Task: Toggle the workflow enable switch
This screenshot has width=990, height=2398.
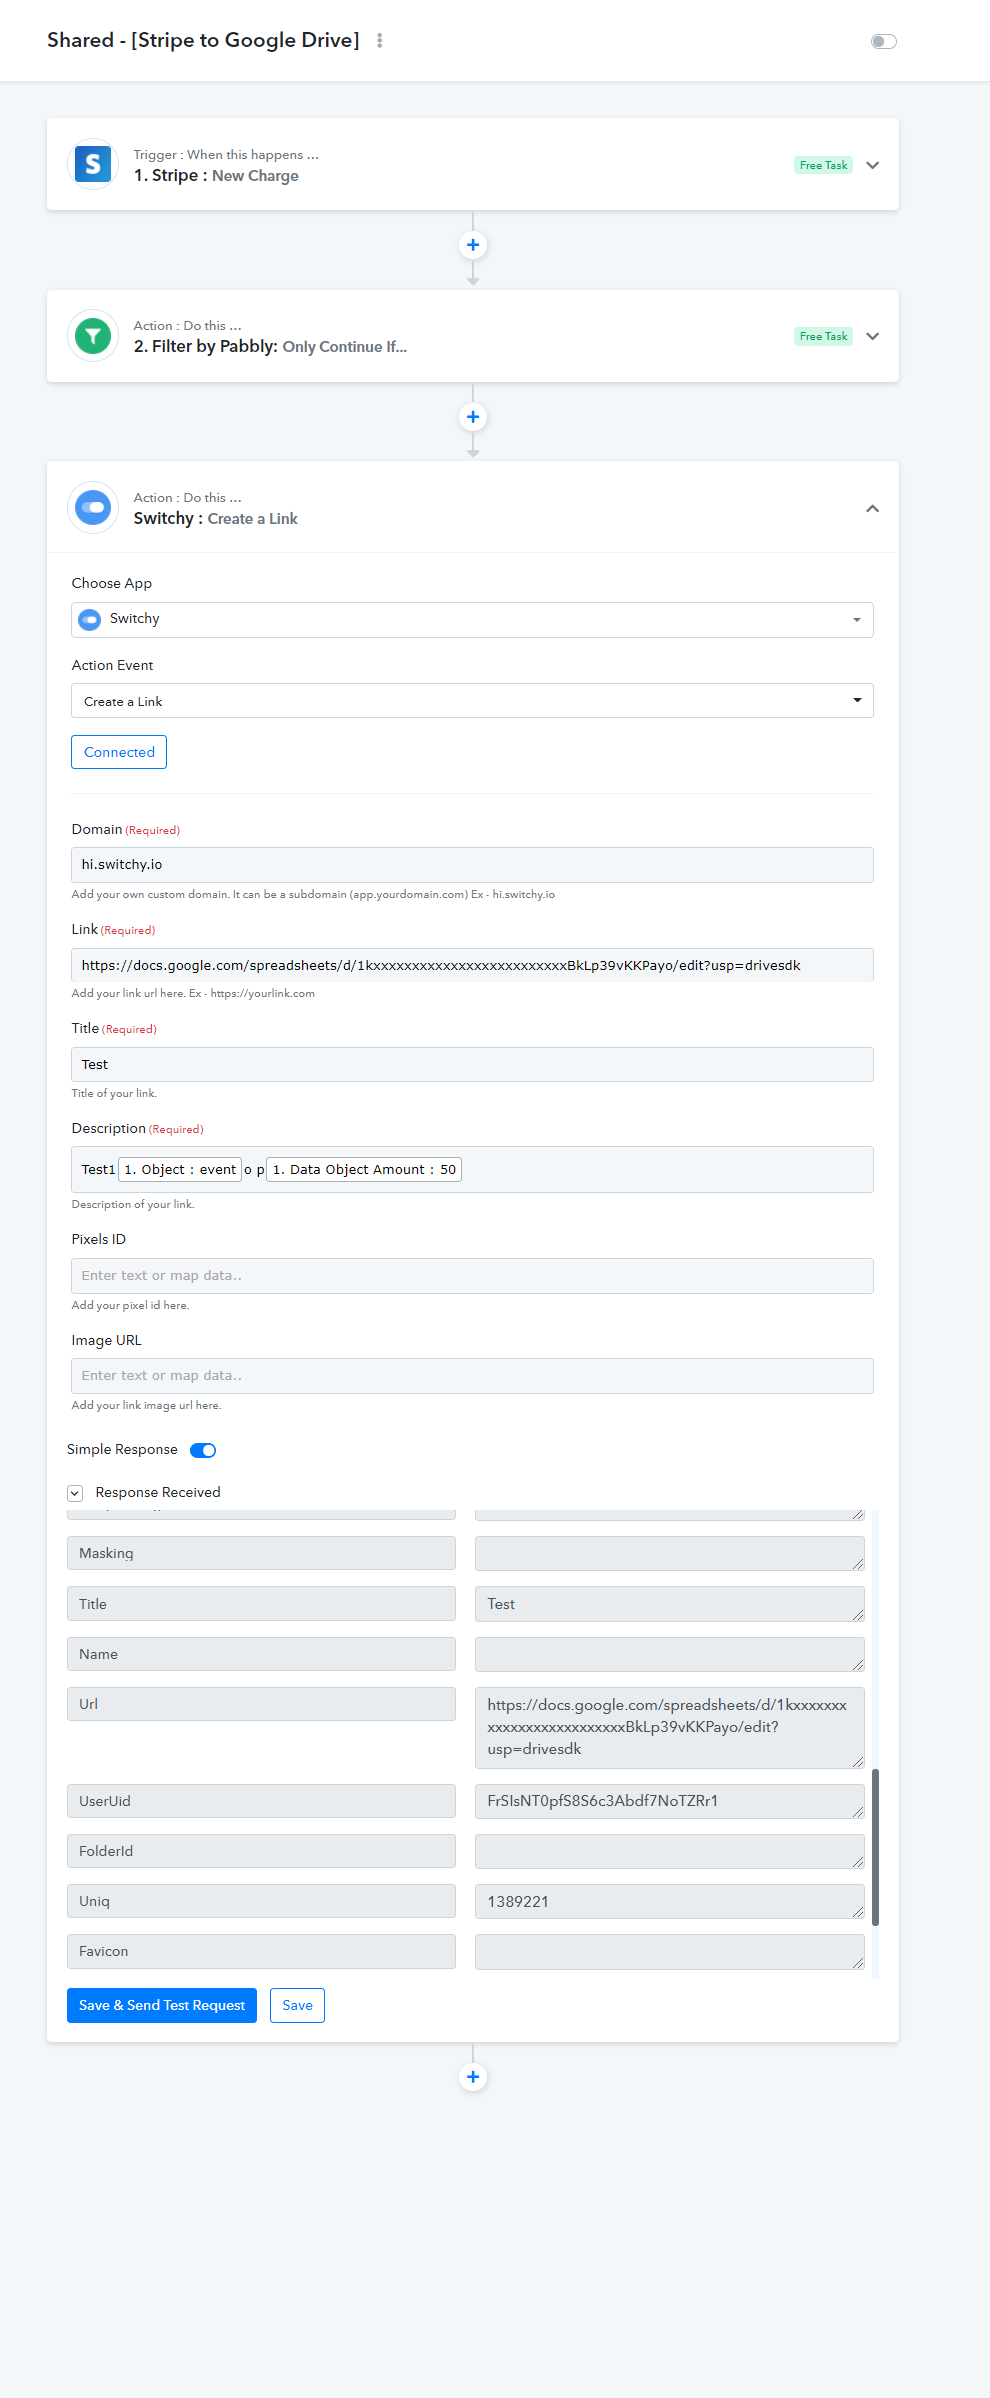Action: pos(884,41)
